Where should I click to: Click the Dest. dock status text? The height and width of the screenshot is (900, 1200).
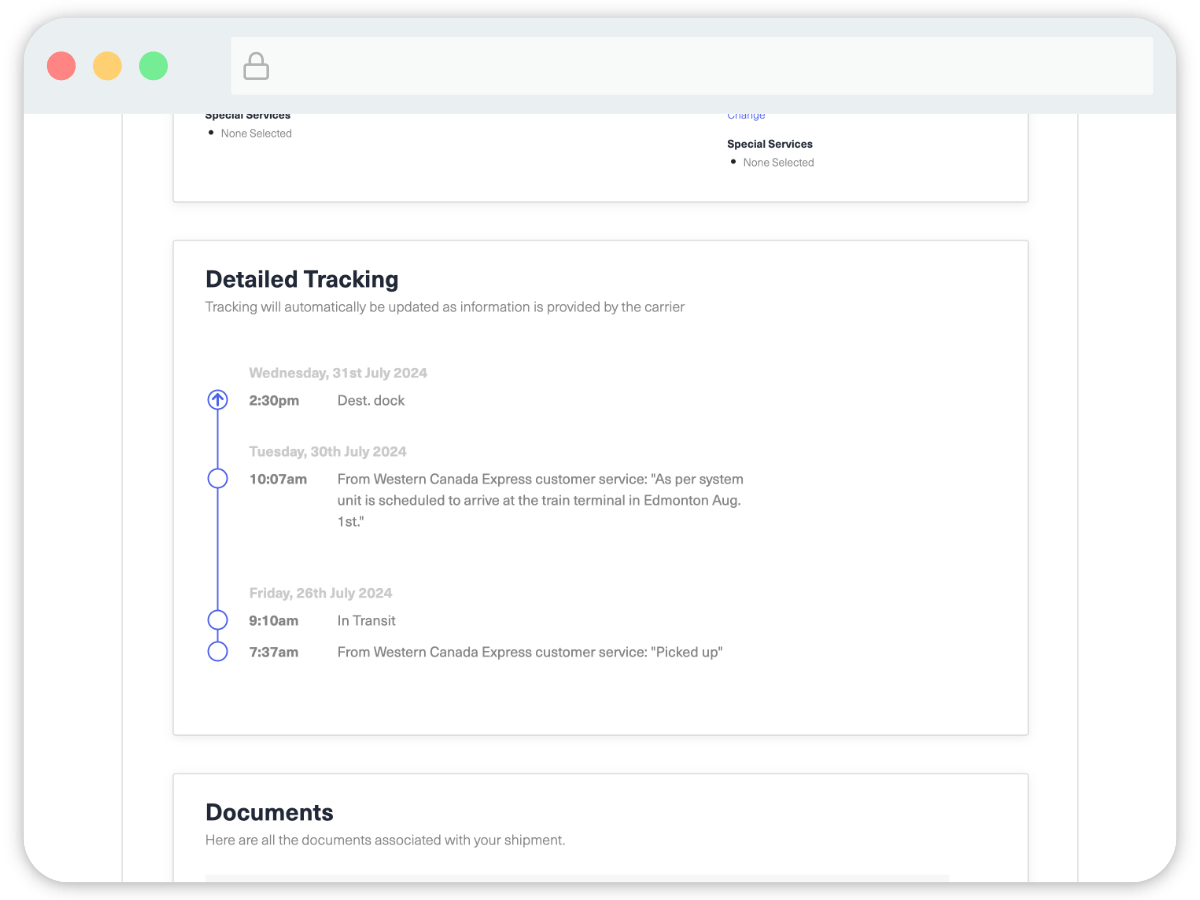[371, 400]
